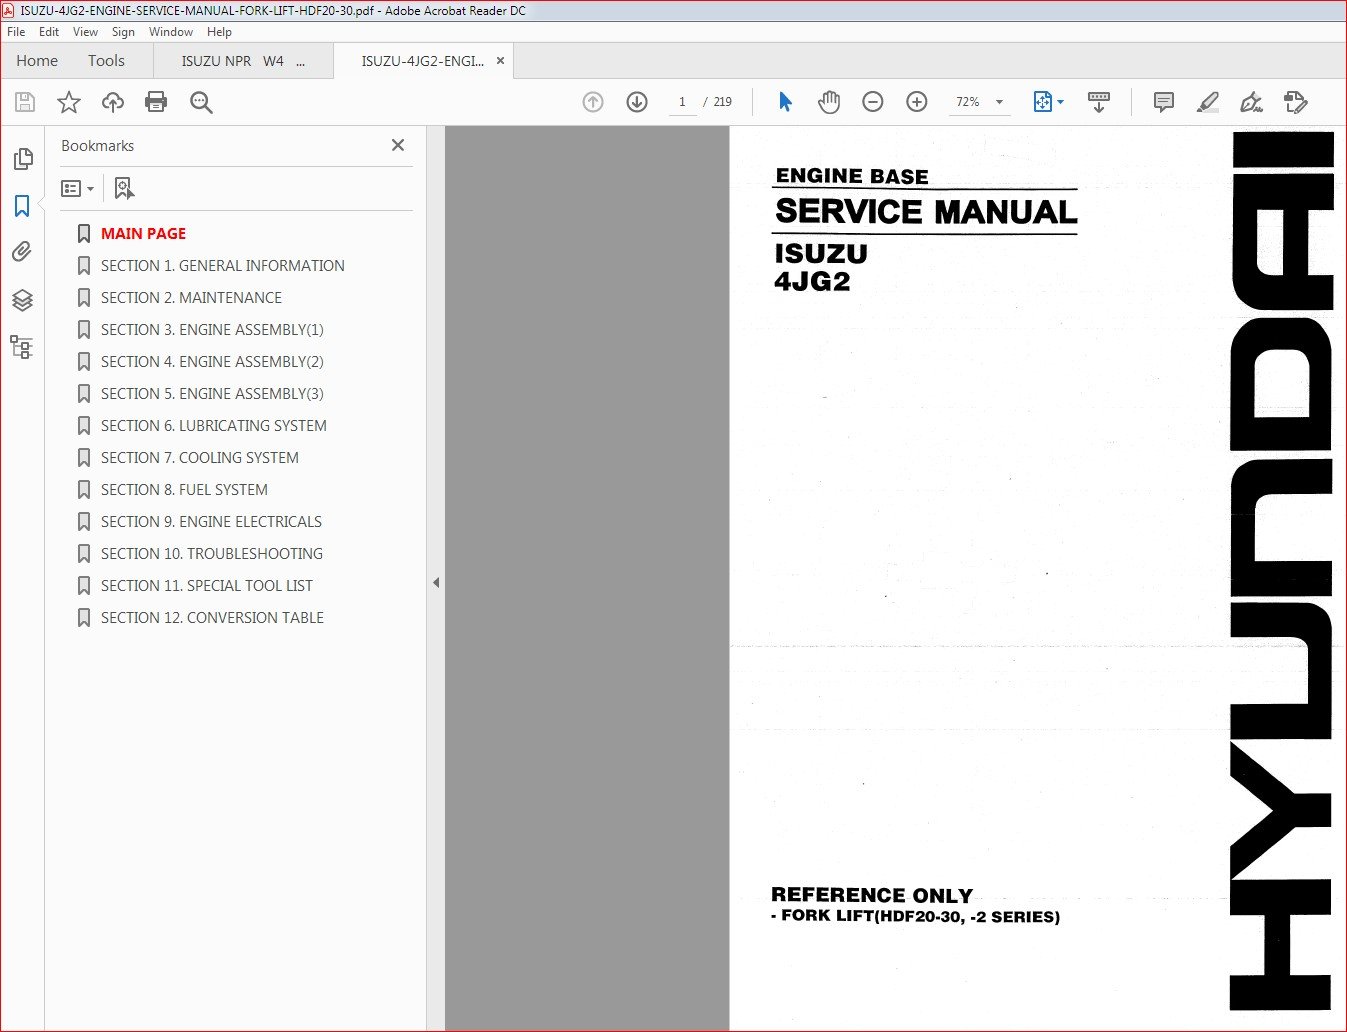The image size is (1347, 1032).
Task: Click the 'REFERENCE ONLY' text on the page
Action: [872, 895]
